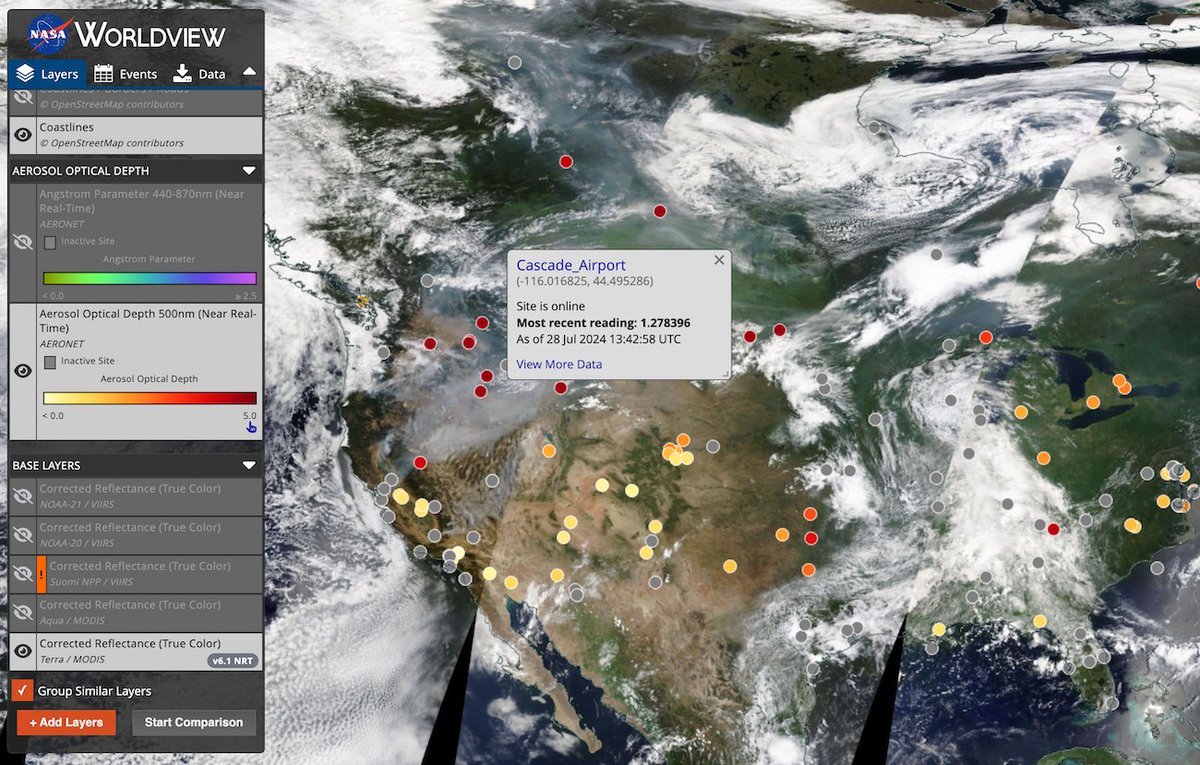Click the View More Data link
Viewport: 1200px width, 765px height.
pyautogui.click(x=559, y=364)
